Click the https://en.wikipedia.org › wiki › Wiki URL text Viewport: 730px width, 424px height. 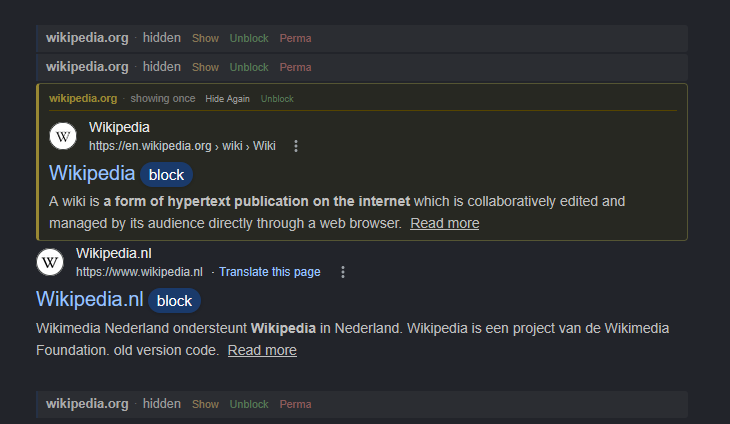182,146
